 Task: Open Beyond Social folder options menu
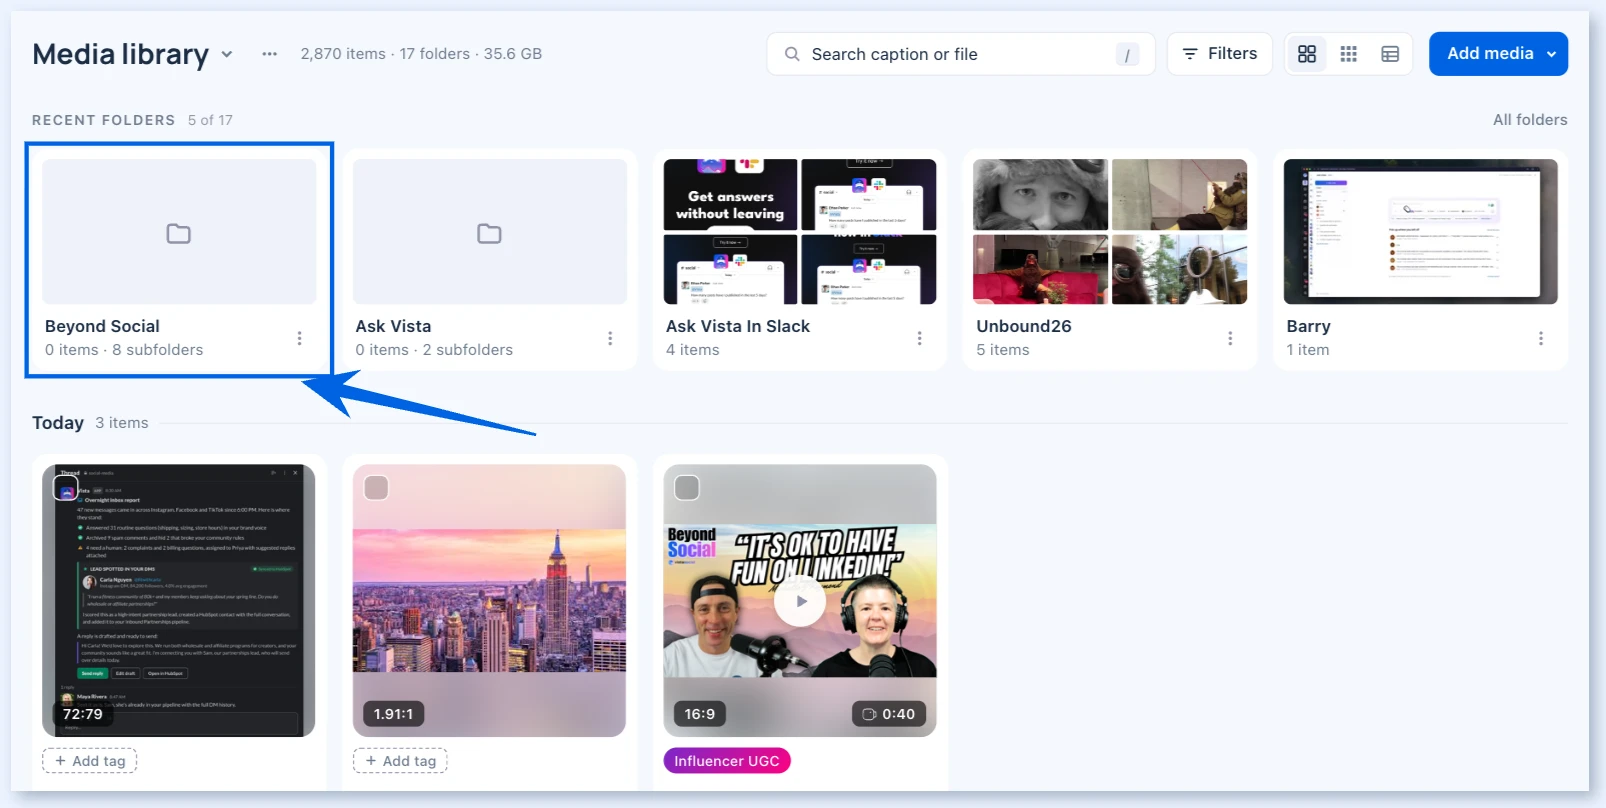pyautogui.click(x=299, y=338)
